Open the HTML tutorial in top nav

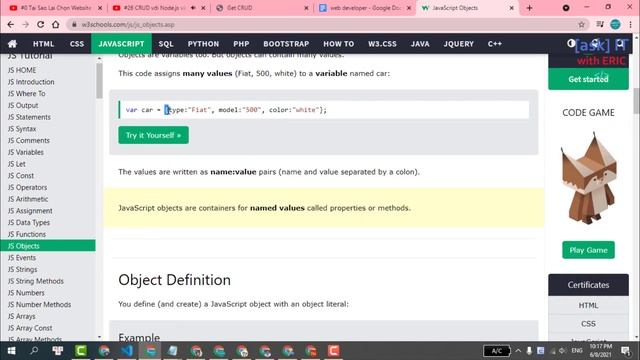43,44
